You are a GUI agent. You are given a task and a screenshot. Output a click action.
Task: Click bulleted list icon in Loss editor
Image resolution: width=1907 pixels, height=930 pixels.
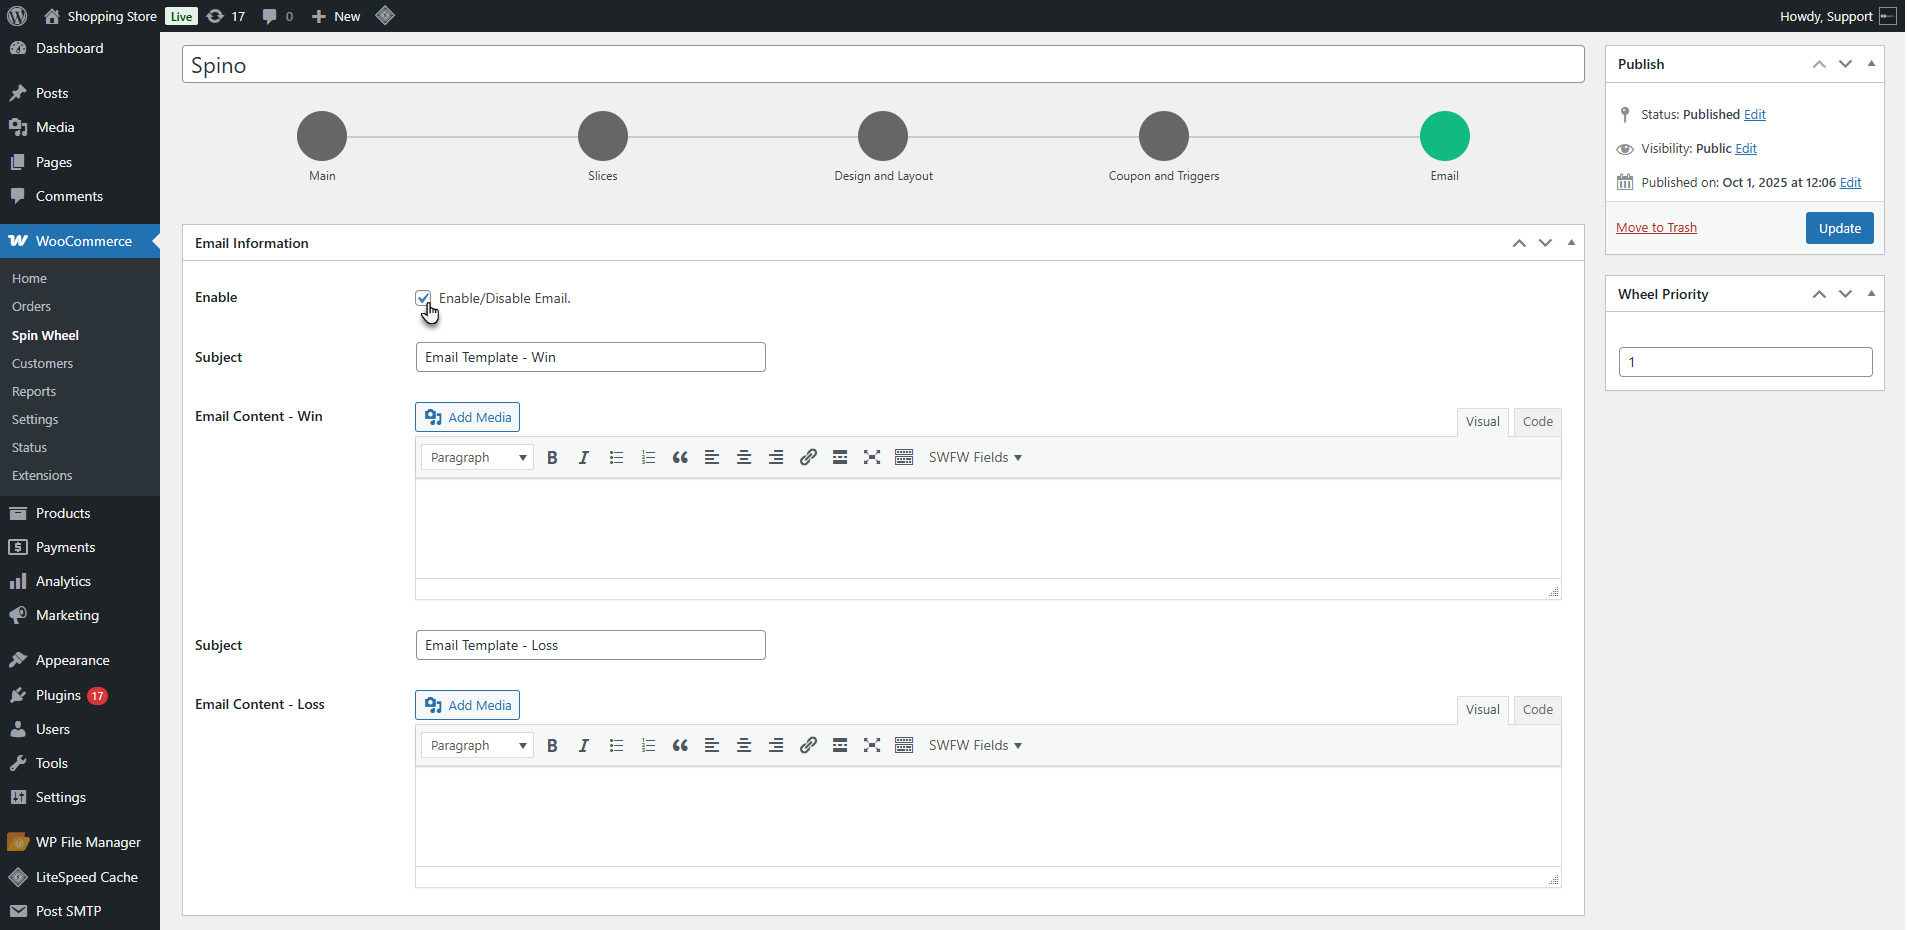tap(616, 746)
